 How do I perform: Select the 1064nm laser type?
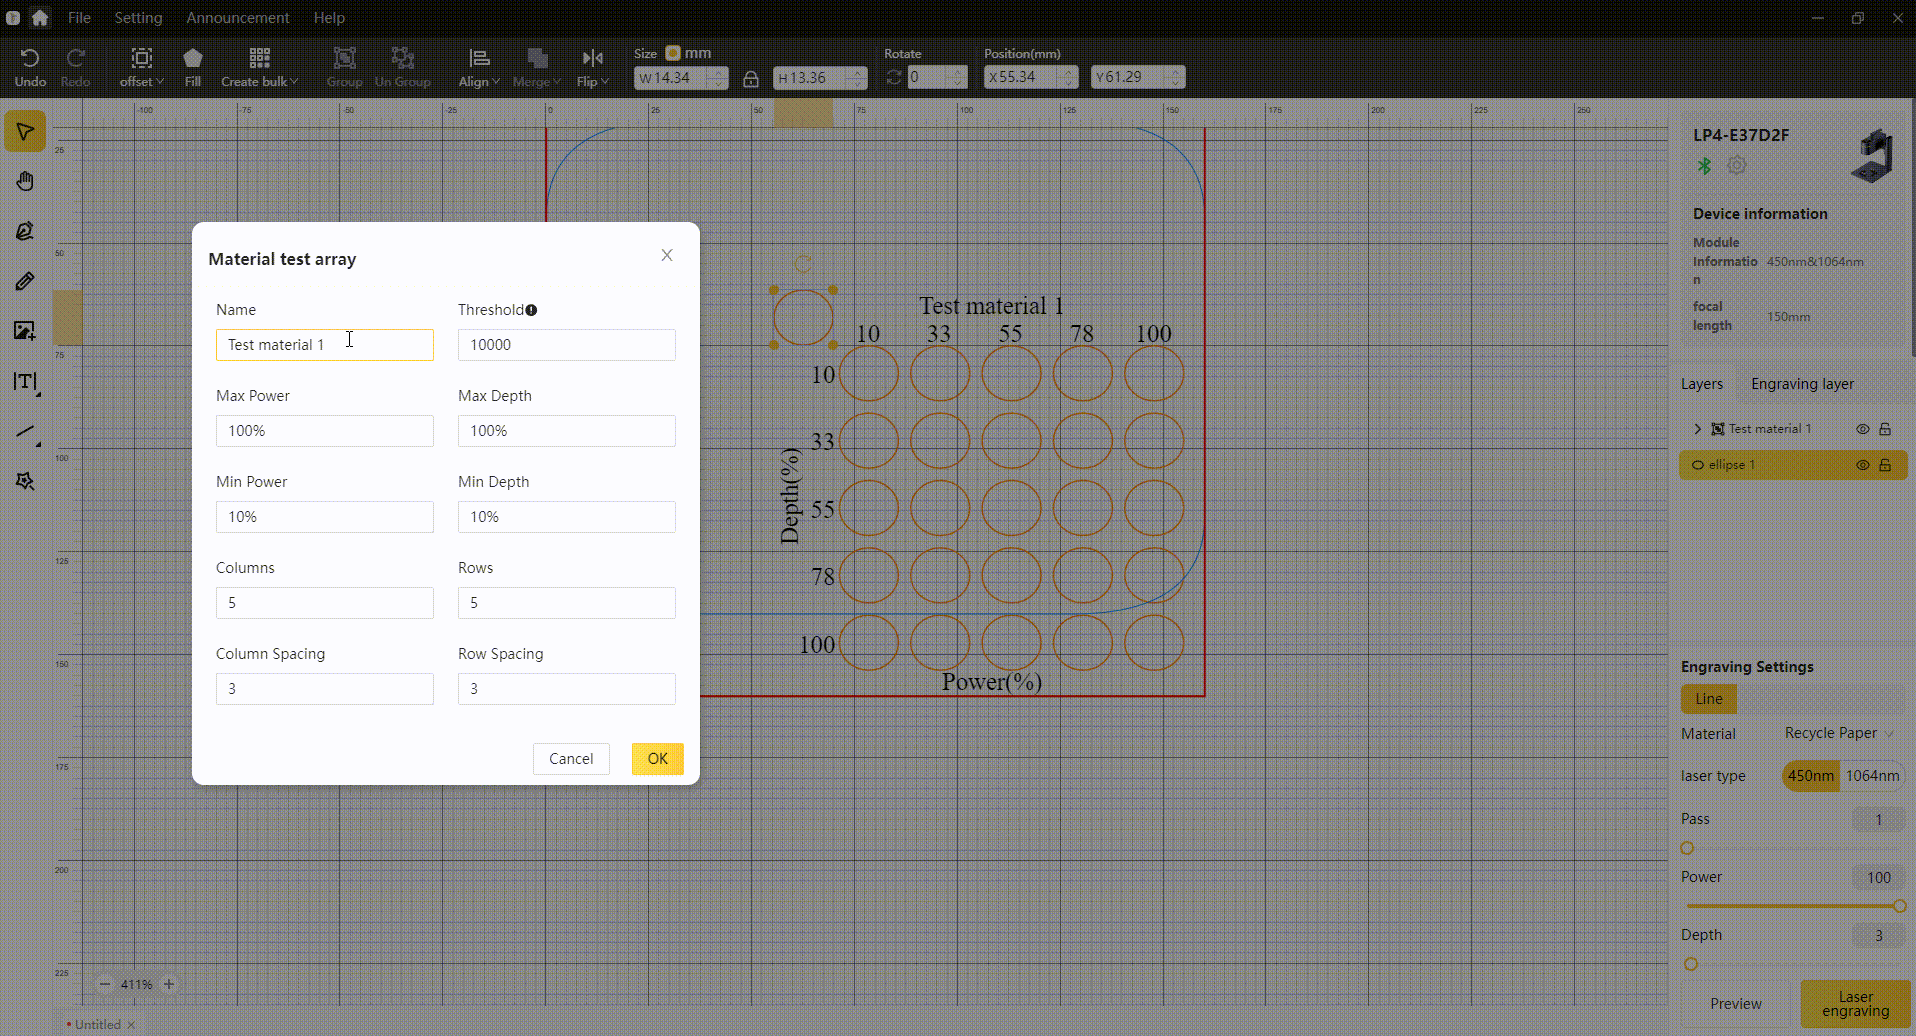tap(1871, 776)
